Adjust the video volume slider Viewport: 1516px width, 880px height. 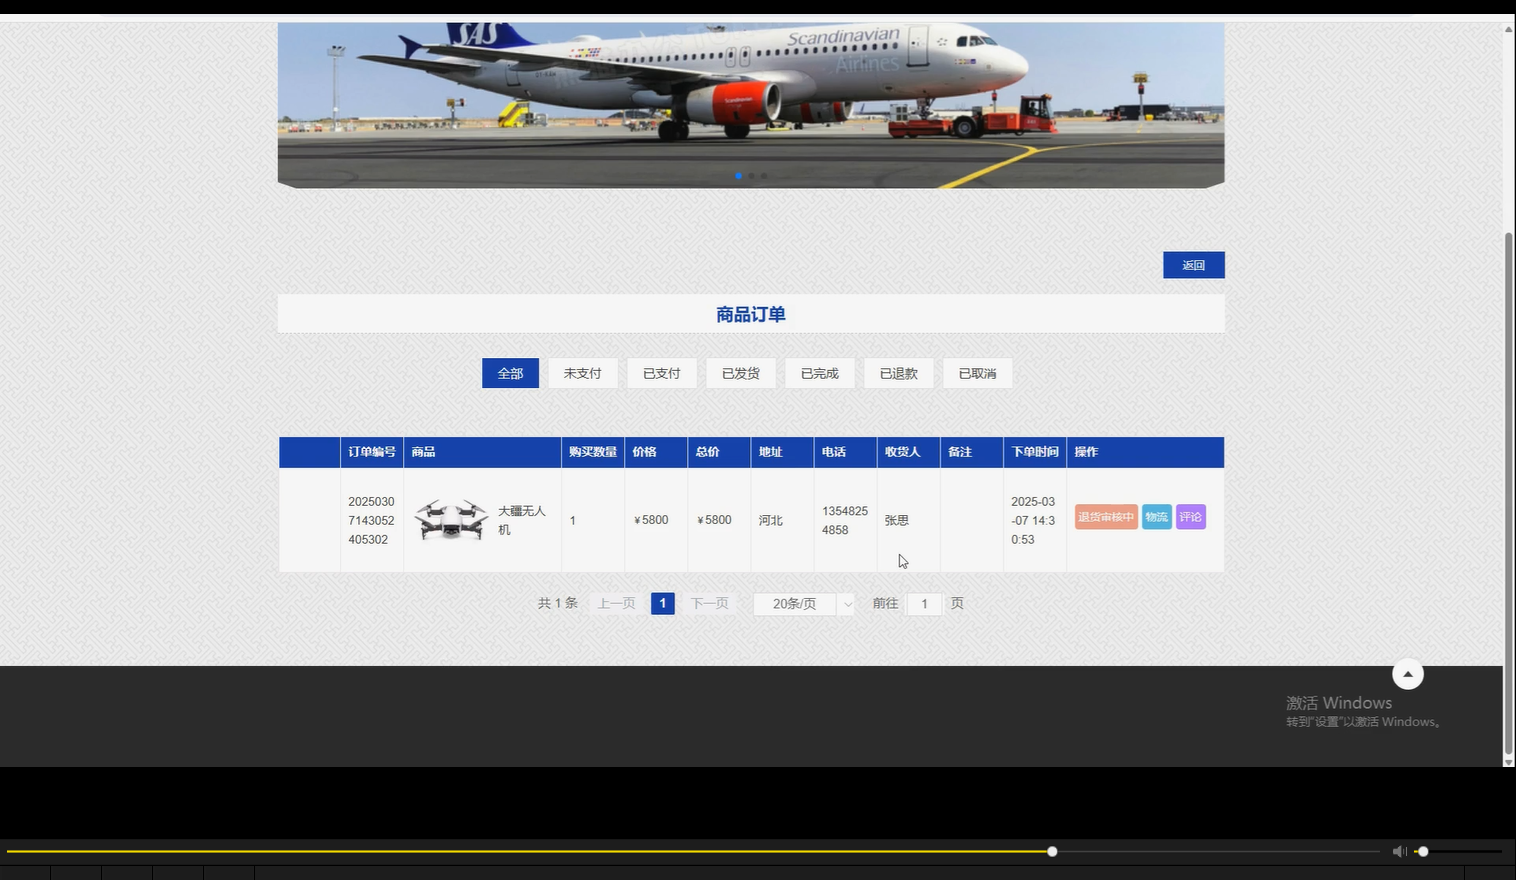[x=1457, y=851]
